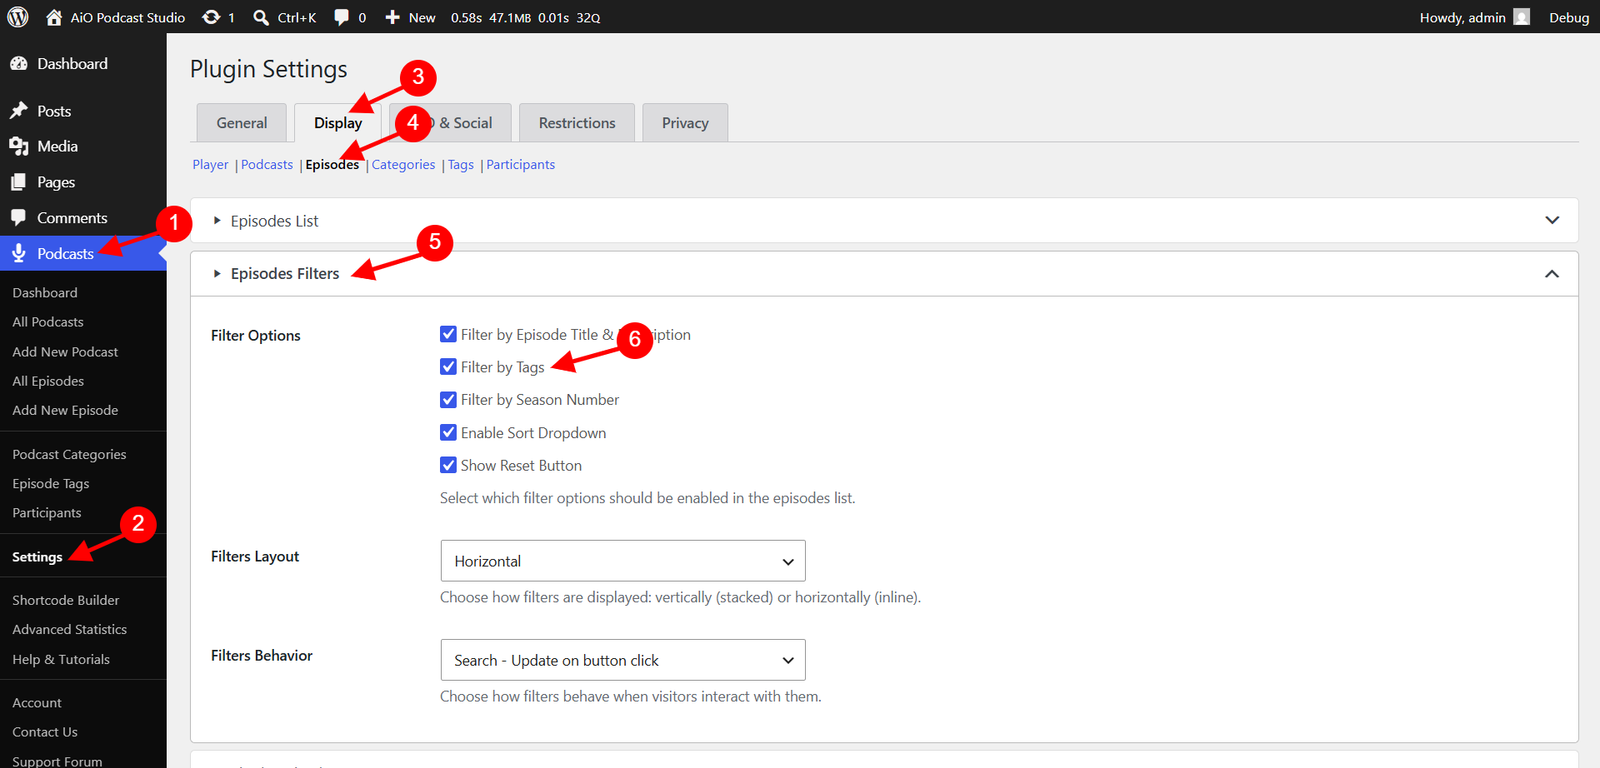This screenshot has height=768, width=1600.
Task: Click the Podcasts microphone icon
Action: click(x=18, y=253)
